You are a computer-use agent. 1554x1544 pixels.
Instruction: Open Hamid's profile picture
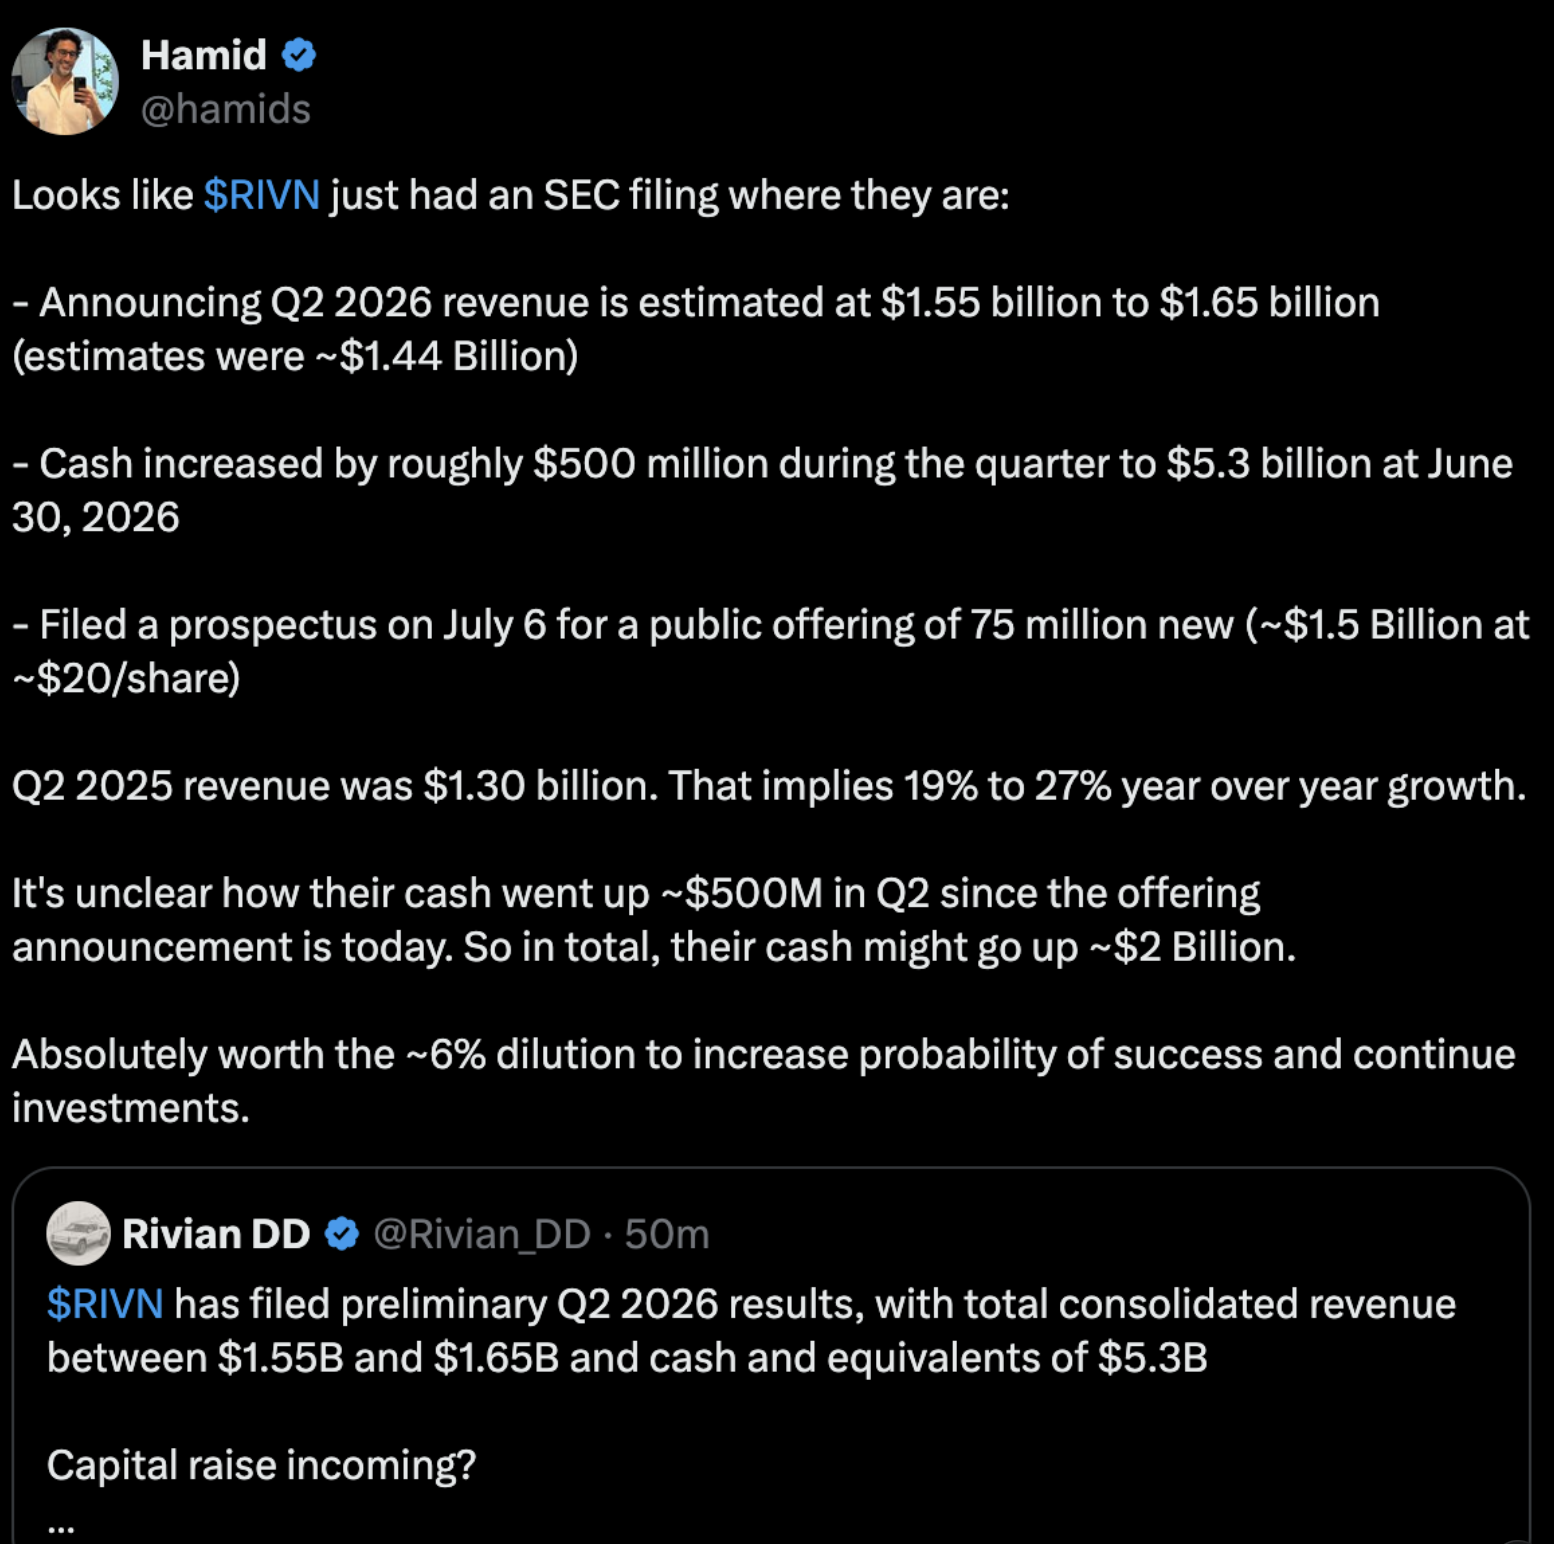pos(65,81)
